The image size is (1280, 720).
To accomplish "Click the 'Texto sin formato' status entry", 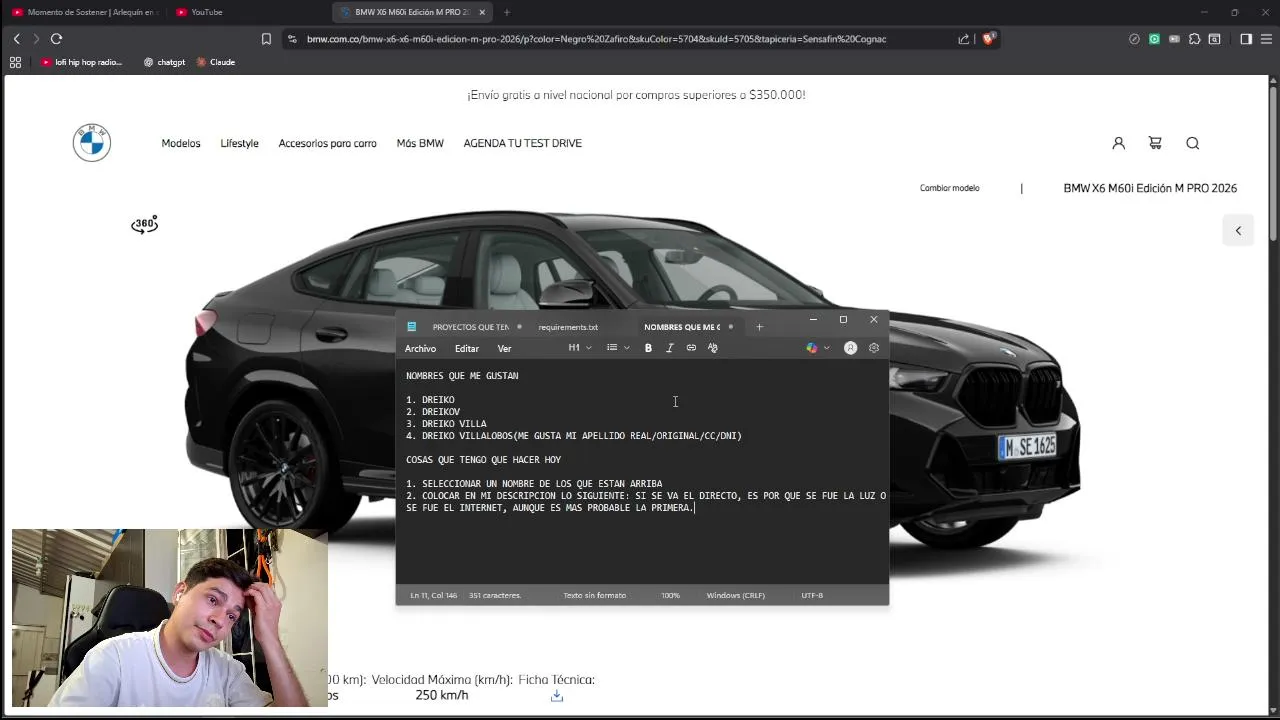I will (594, 595).
